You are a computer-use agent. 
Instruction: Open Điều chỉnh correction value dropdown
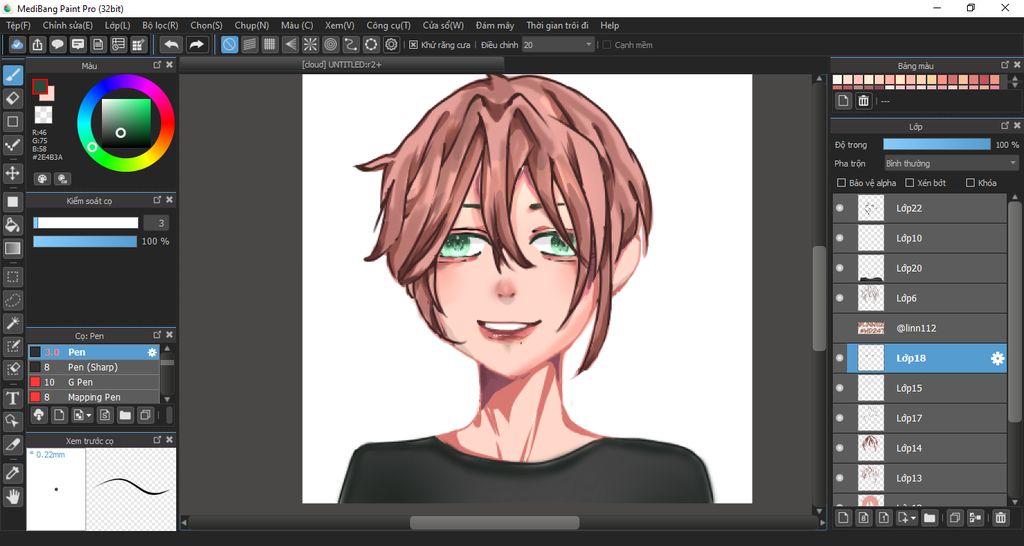click(558, 44)
